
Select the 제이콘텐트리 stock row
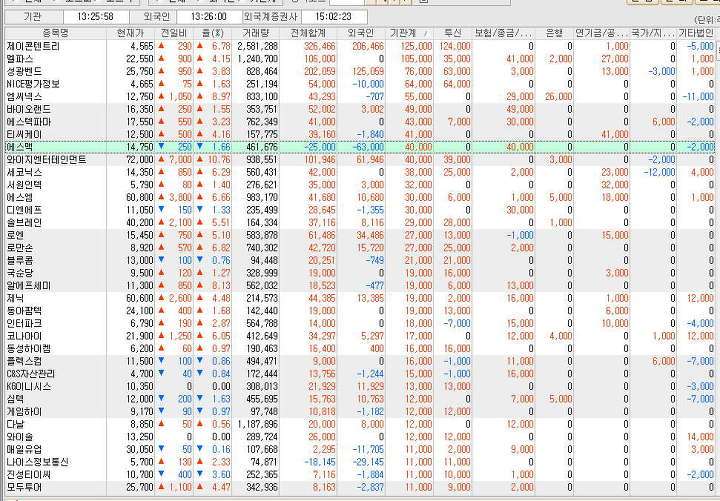360,46
